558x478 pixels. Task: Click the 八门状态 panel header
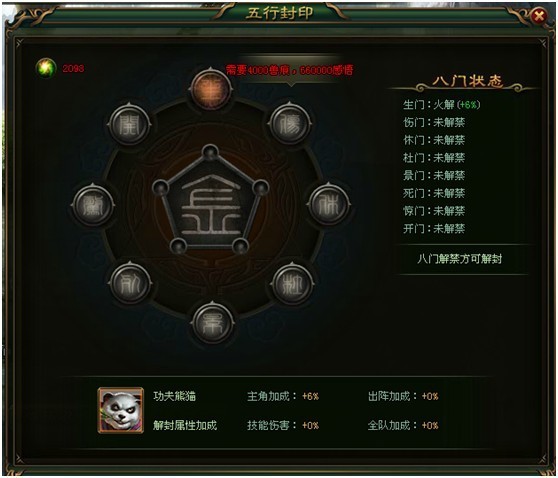468,81
